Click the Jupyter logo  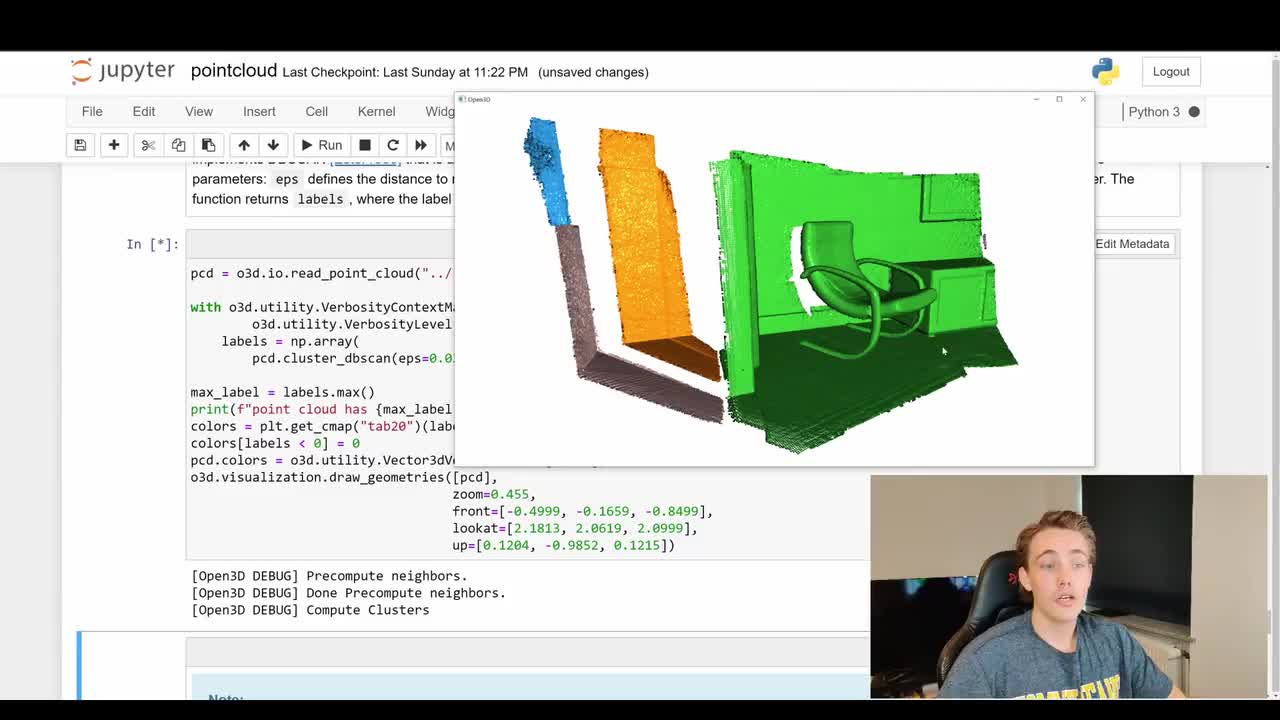pyautogui.click(x=122, y=71)
